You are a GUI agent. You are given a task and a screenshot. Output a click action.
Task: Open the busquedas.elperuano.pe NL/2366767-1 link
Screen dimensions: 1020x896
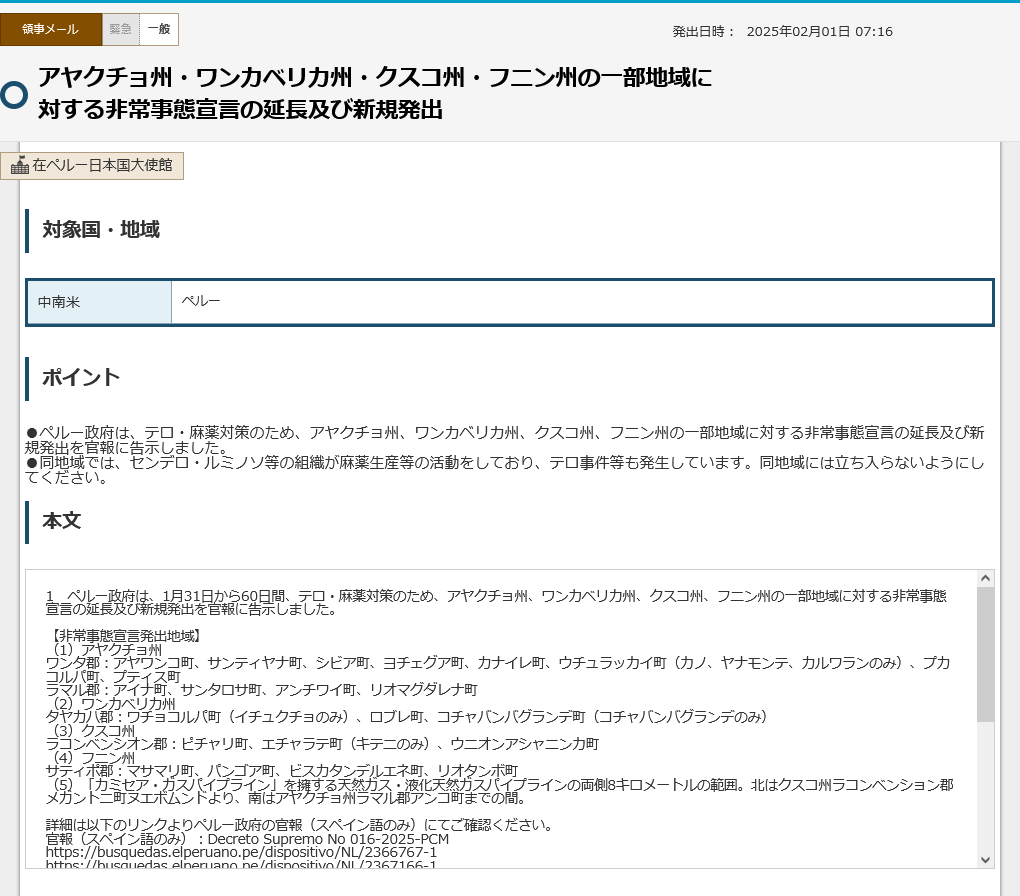pyautogui.click(x=241, y=852)
